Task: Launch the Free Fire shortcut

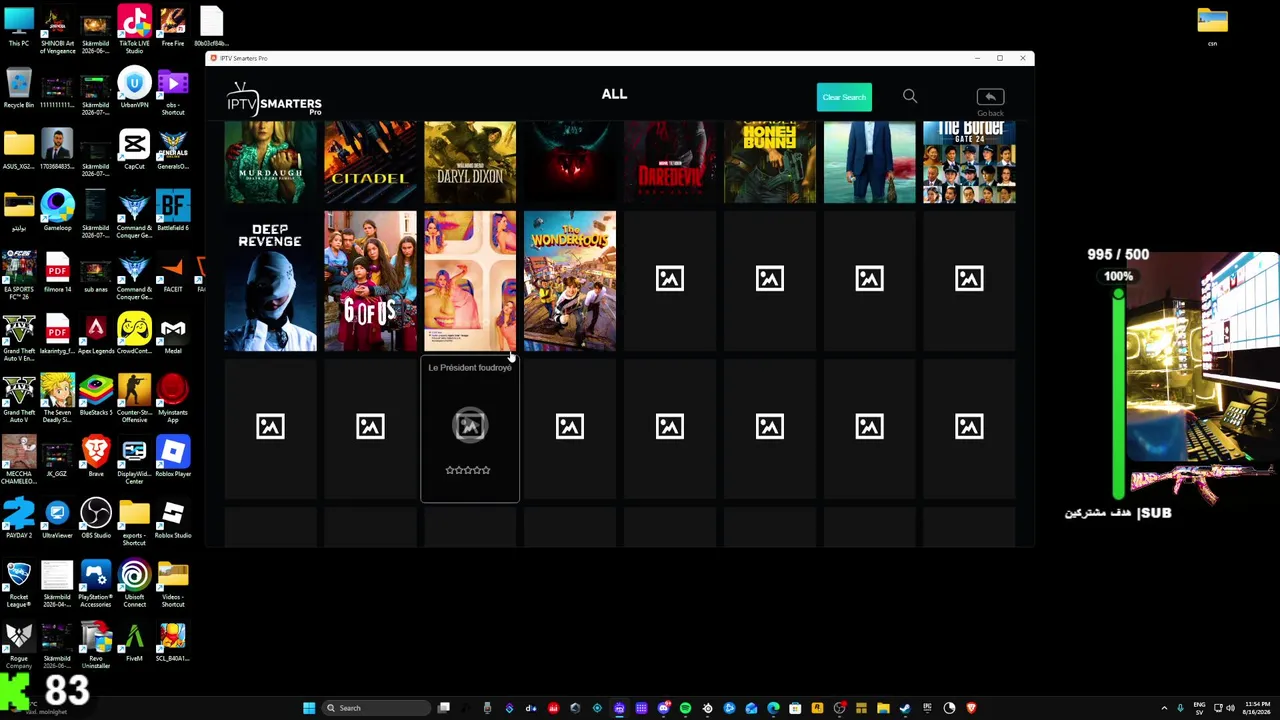Action: (x=173, y=27)
